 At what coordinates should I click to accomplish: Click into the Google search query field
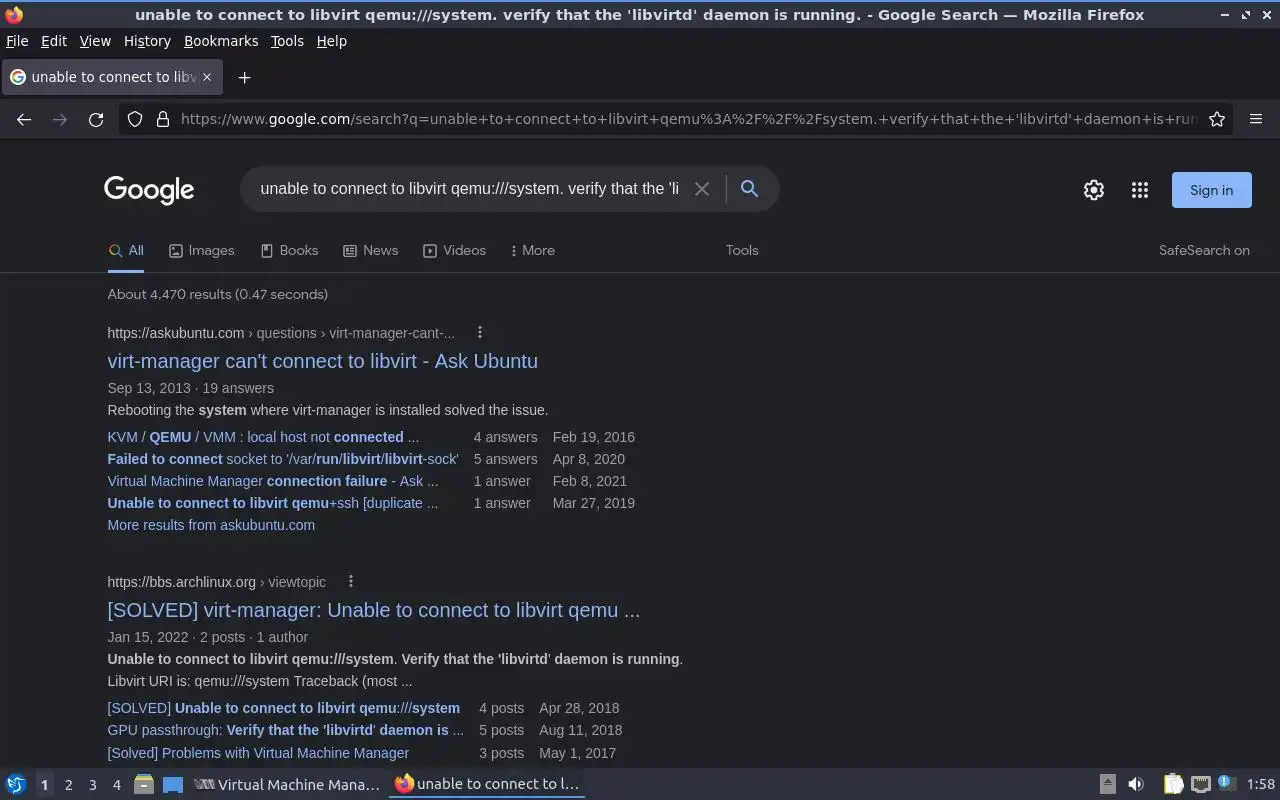[469, 189]
